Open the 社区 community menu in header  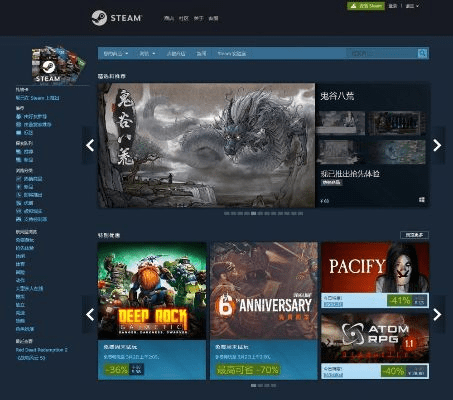[x=184, y=18]
